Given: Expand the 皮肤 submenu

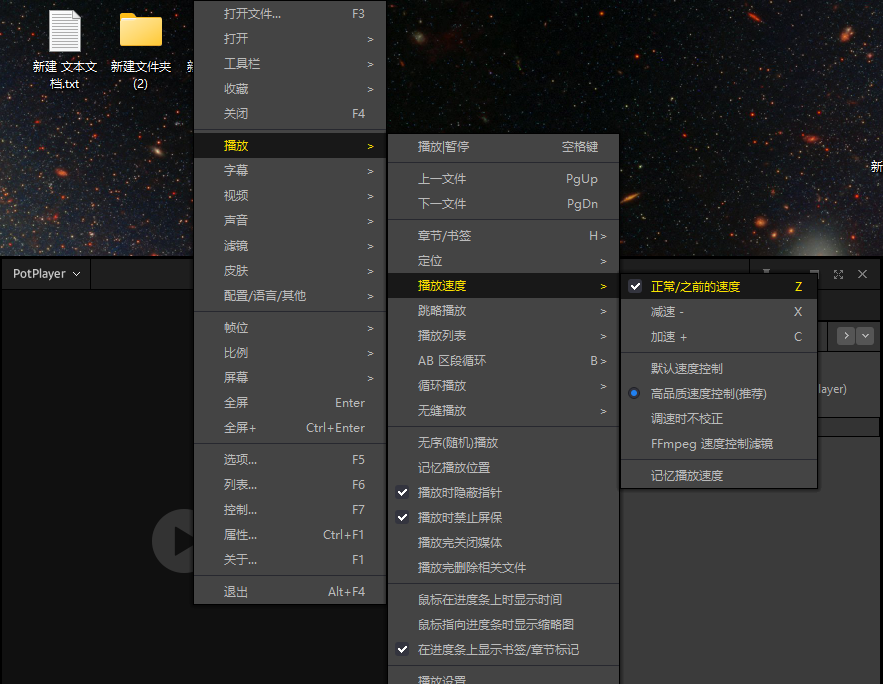Looking at the screenshot, I should point(290,271).
